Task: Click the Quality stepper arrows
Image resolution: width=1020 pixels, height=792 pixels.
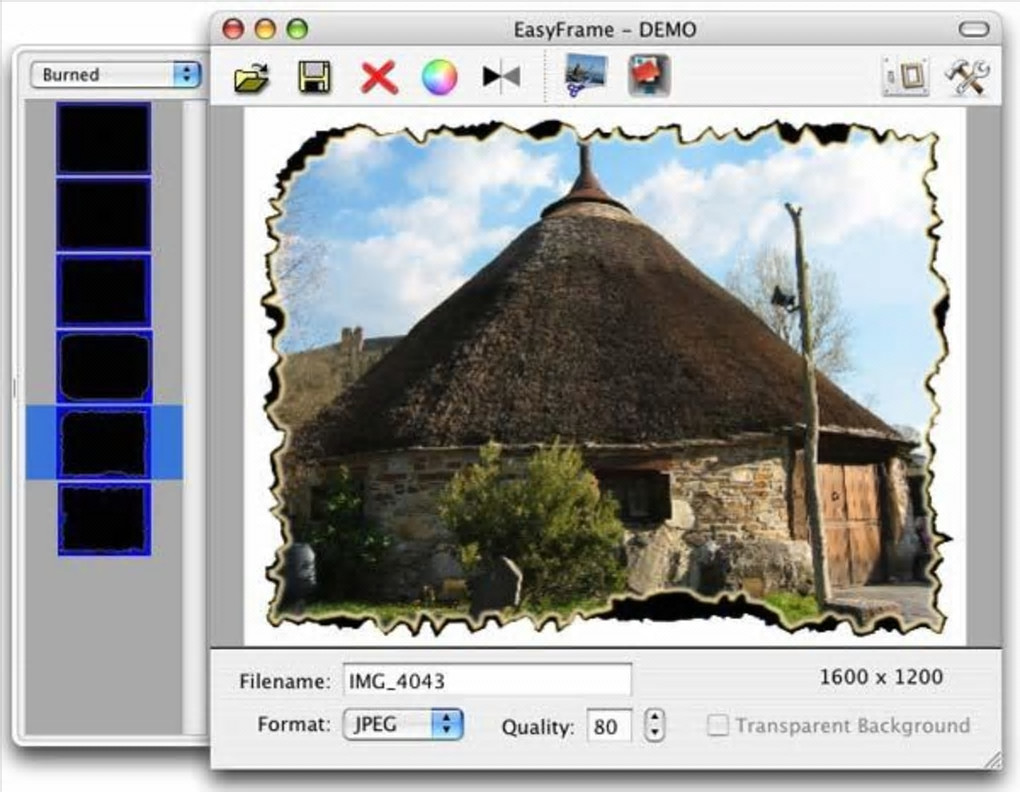Action: [x=654, y=725]
